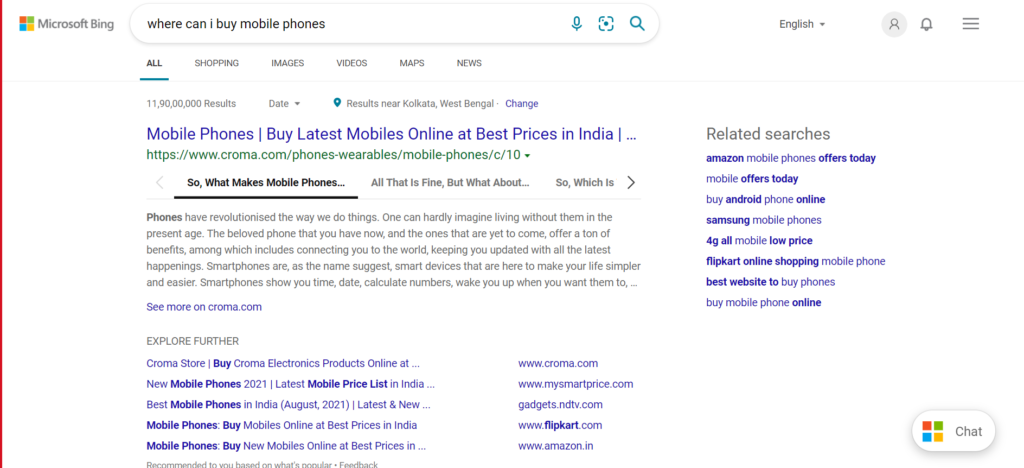Search 'flipkart online shopping mobile phone'
The height and width of the screenshot is (468, 1024).
795,261
